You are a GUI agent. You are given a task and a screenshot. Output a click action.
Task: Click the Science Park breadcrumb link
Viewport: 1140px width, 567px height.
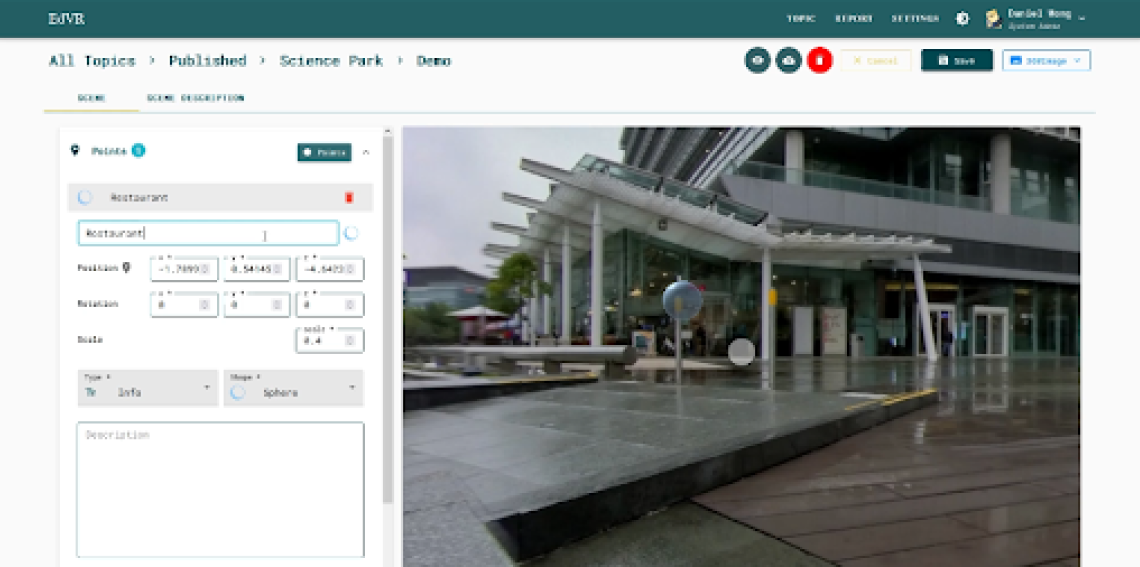331,61
